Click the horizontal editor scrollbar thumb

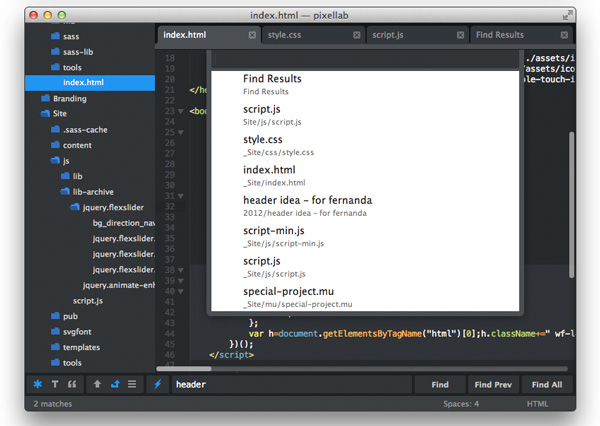point(184,369)
